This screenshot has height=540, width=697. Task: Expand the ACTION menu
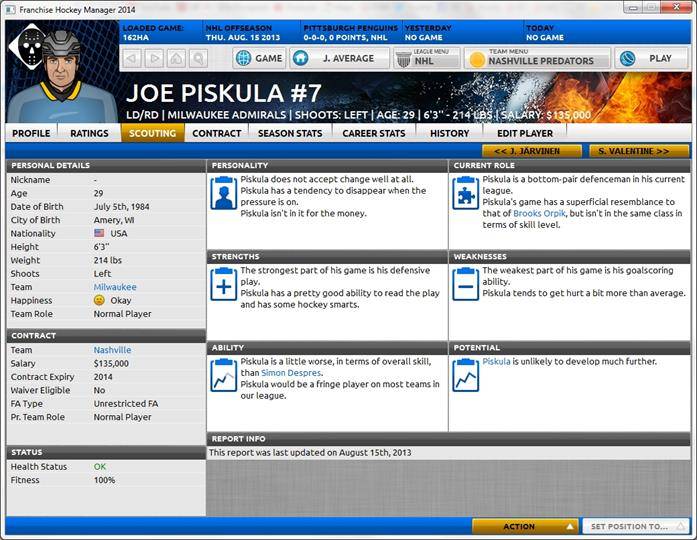(x=525, y=527)
